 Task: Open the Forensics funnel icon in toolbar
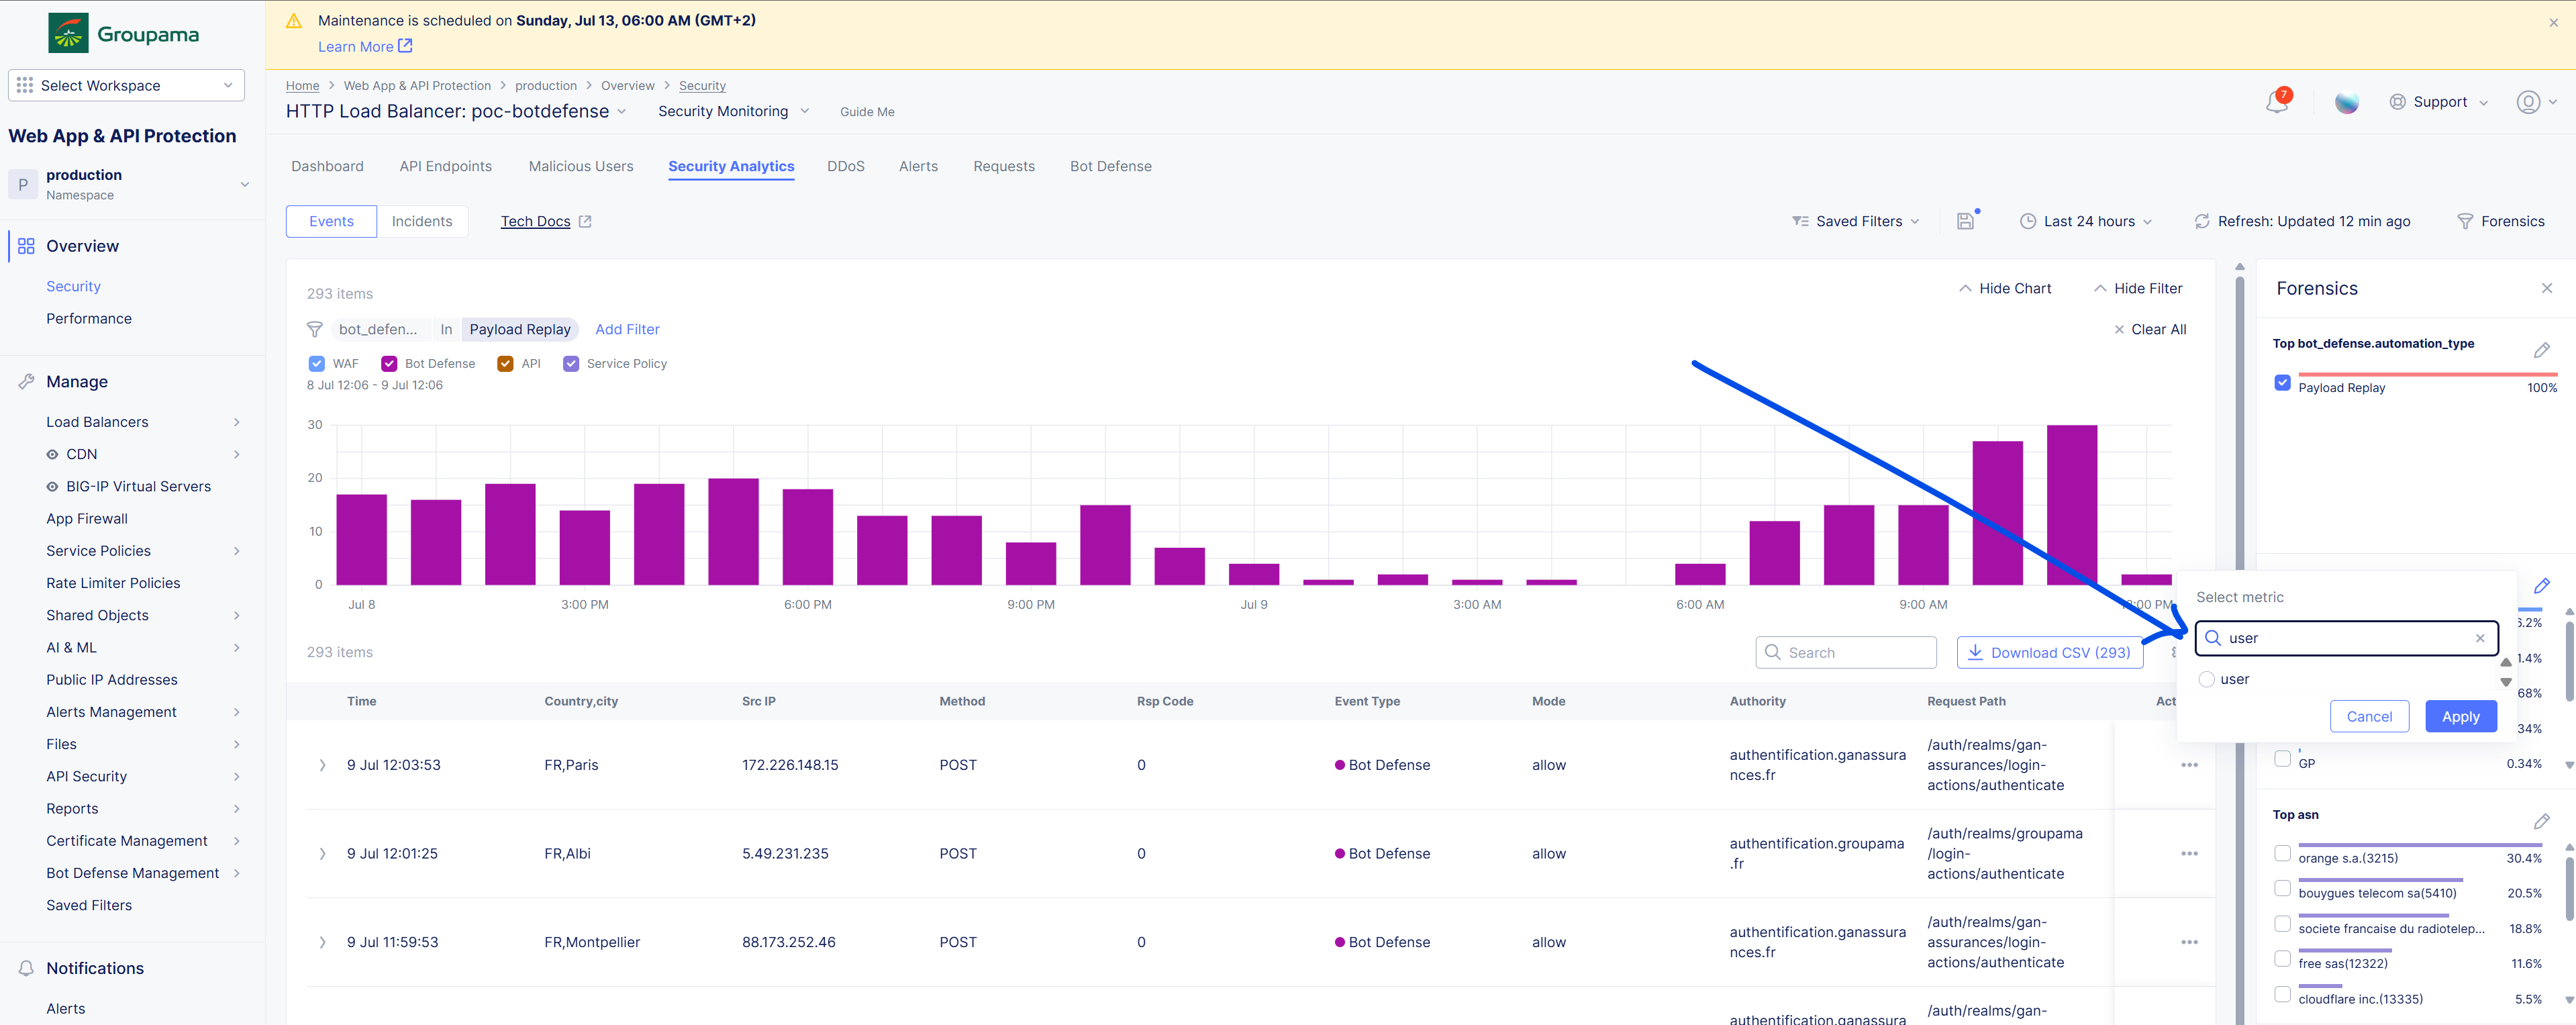coord(2465,221)
